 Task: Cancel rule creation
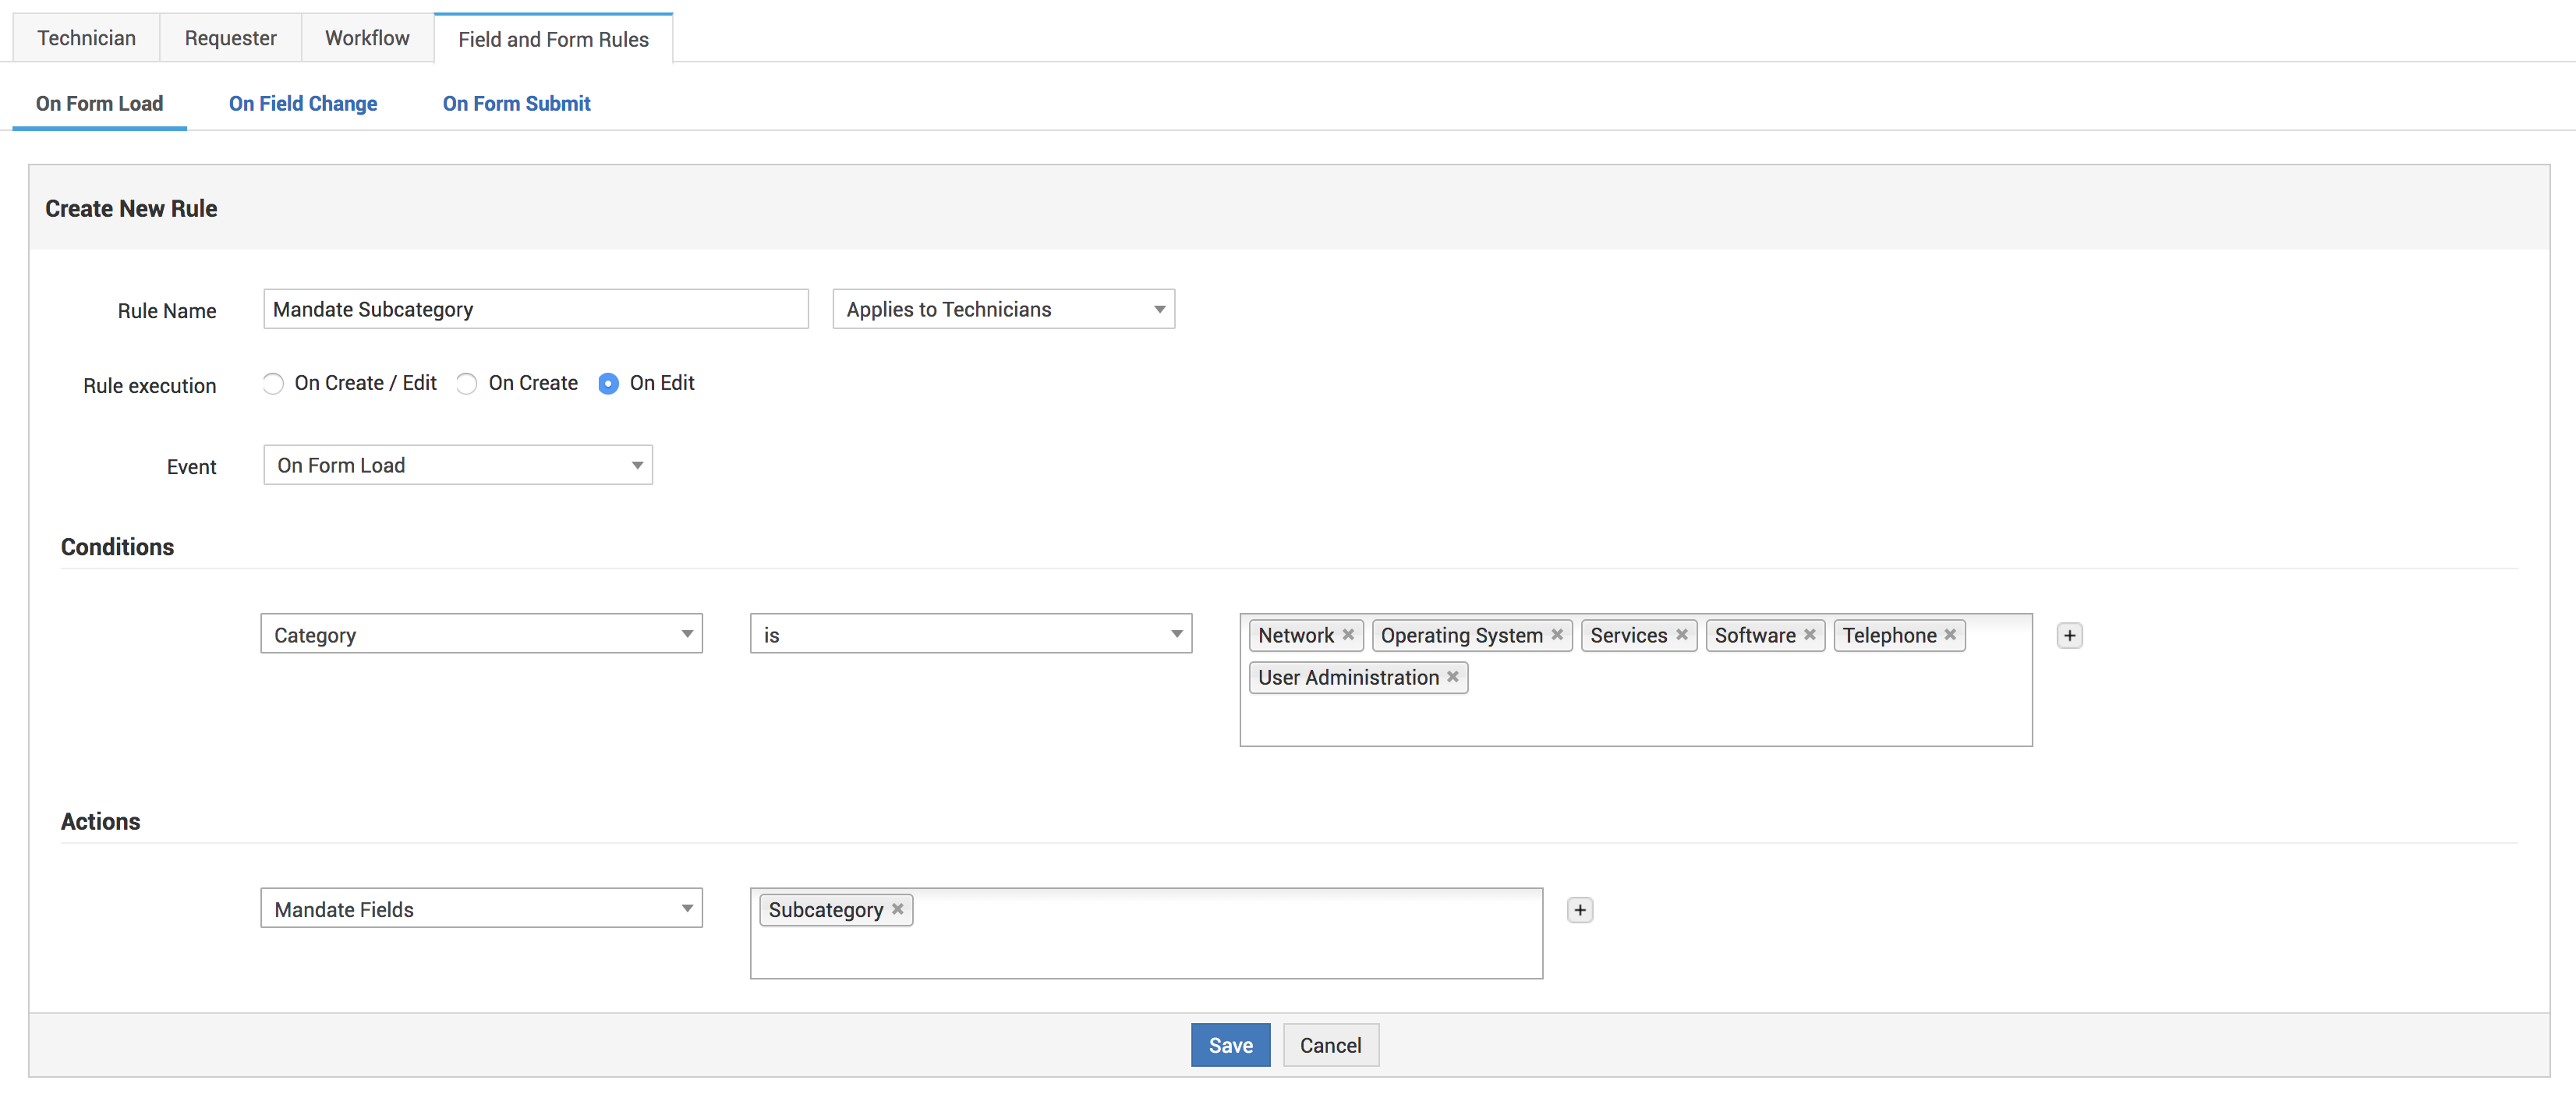pyautogui.click(x=1330, y=1045)
